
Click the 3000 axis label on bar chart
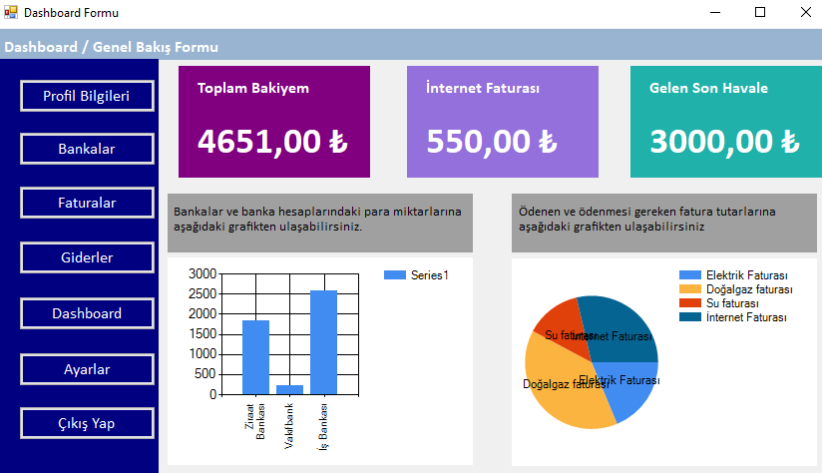(202, 274)
